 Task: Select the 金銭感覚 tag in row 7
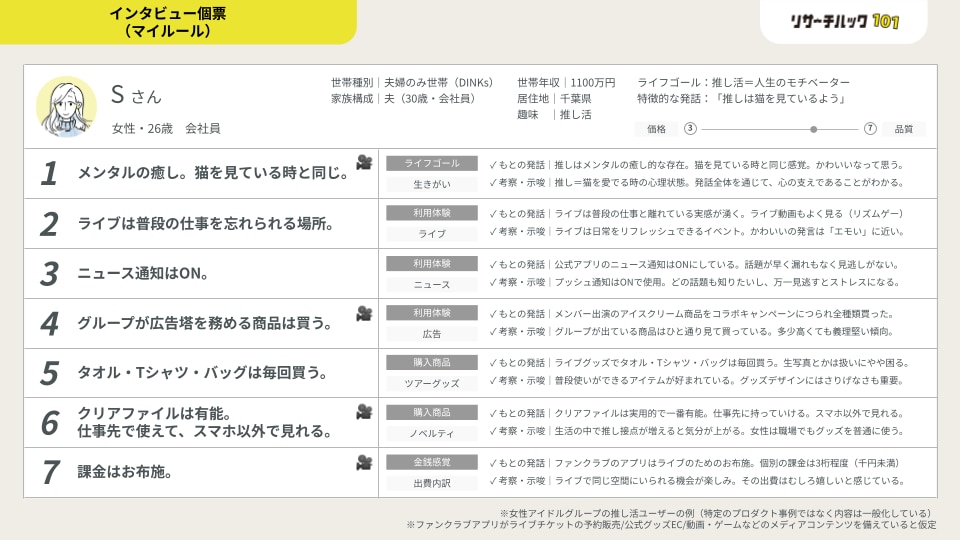pyautogui.click(x=432, y=462)
